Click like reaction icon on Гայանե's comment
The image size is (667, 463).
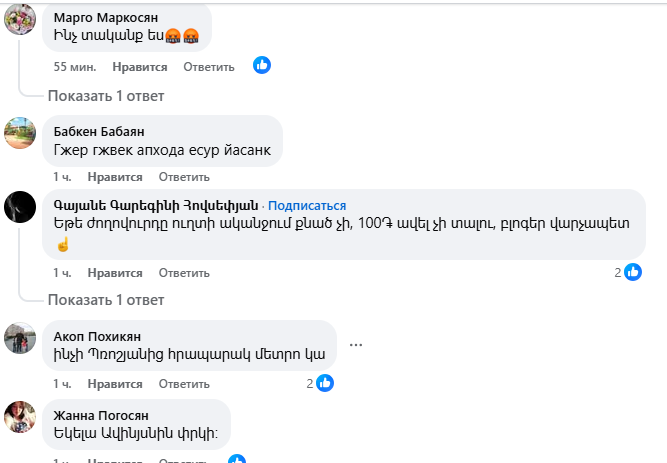click(632, 271)
